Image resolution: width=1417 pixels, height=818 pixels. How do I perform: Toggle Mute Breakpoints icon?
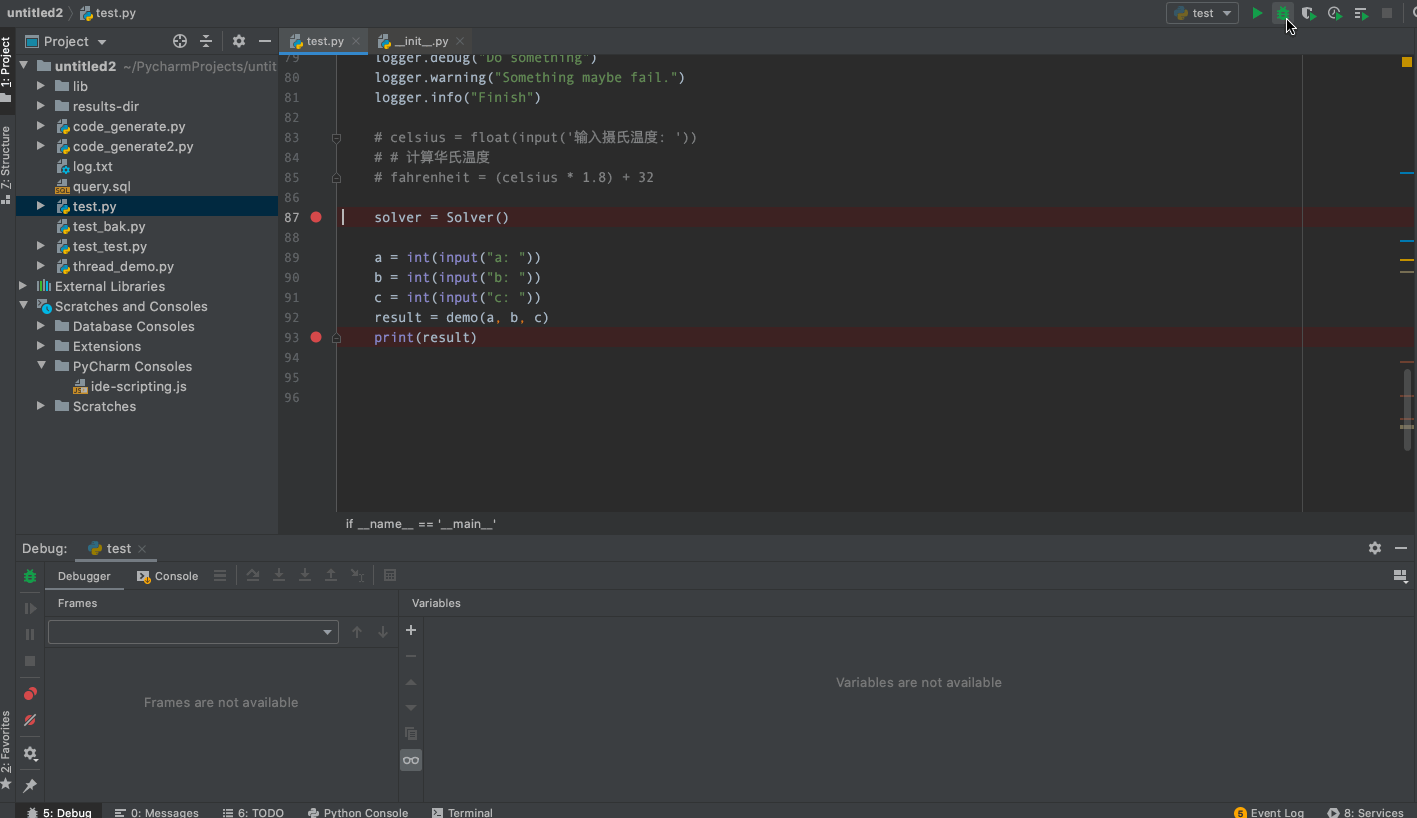pos(30,720)
